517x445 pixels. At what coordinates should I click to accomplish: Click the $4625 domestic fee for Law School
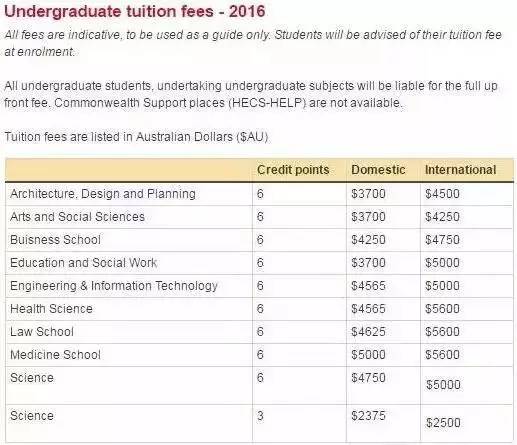(x=368, y=332)
